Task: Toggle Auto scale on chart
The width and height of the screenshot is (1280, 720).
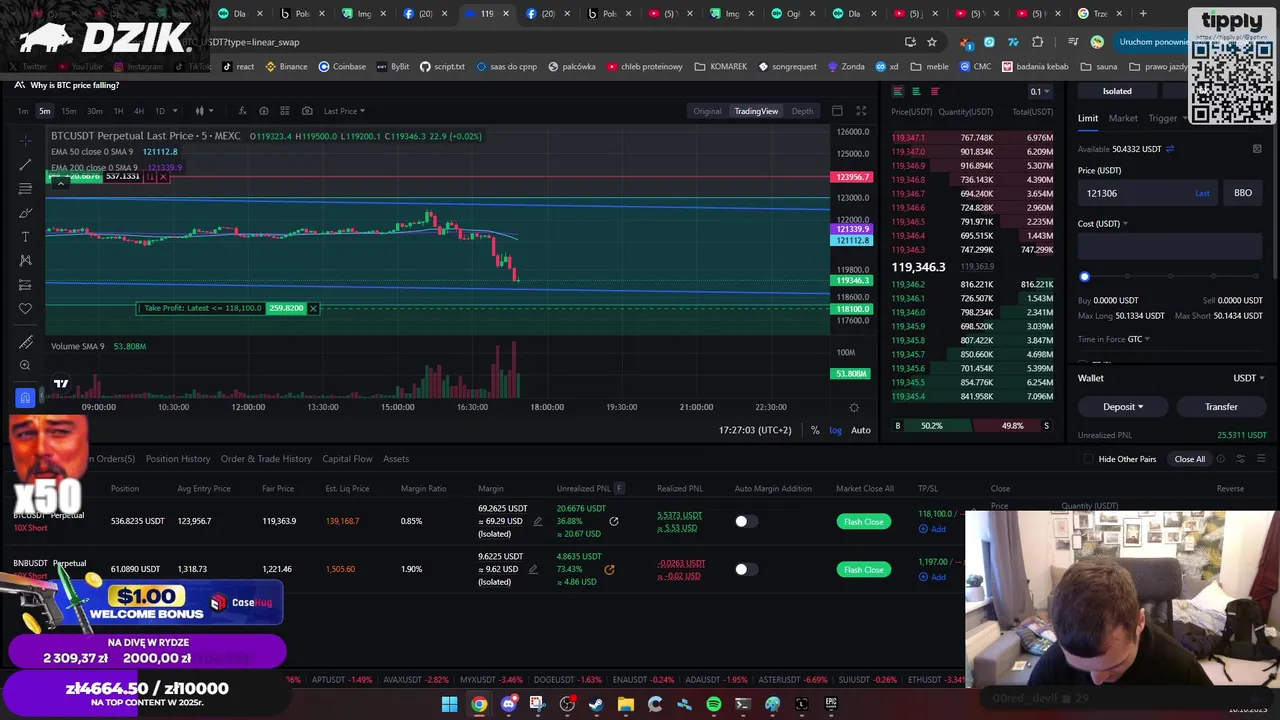Action: [x=860, y=430]
